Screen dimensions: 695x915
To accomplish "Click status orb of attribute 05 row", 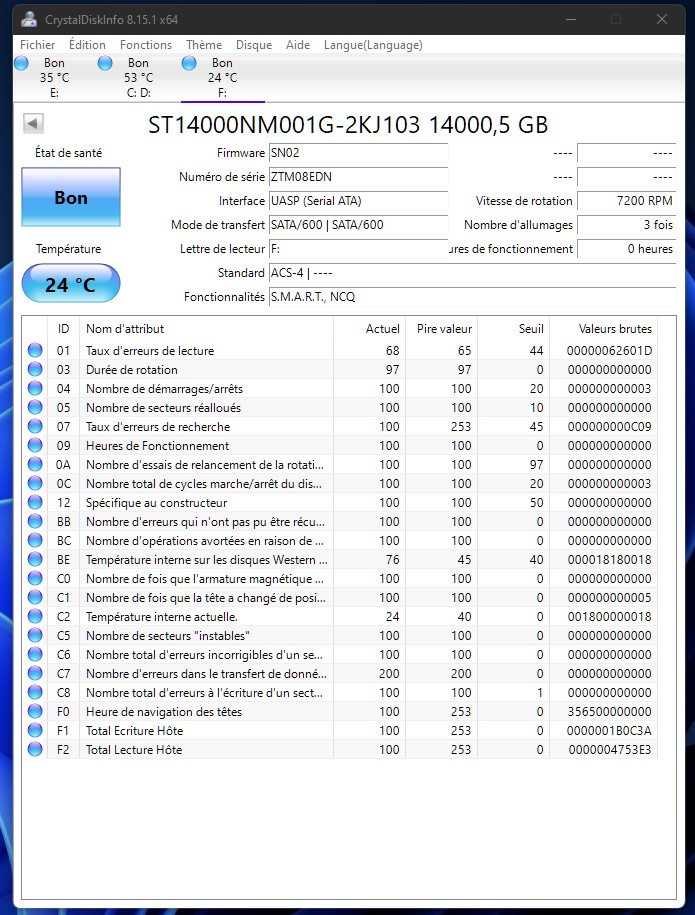I will 35,407.
